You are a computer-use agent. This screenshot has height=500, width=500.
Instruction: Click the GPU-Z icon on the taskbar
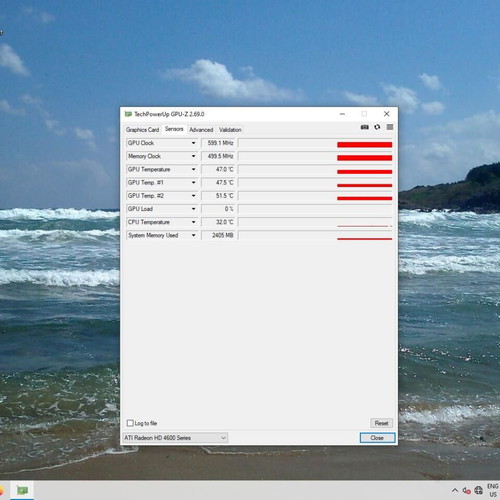tap(22, 490)
